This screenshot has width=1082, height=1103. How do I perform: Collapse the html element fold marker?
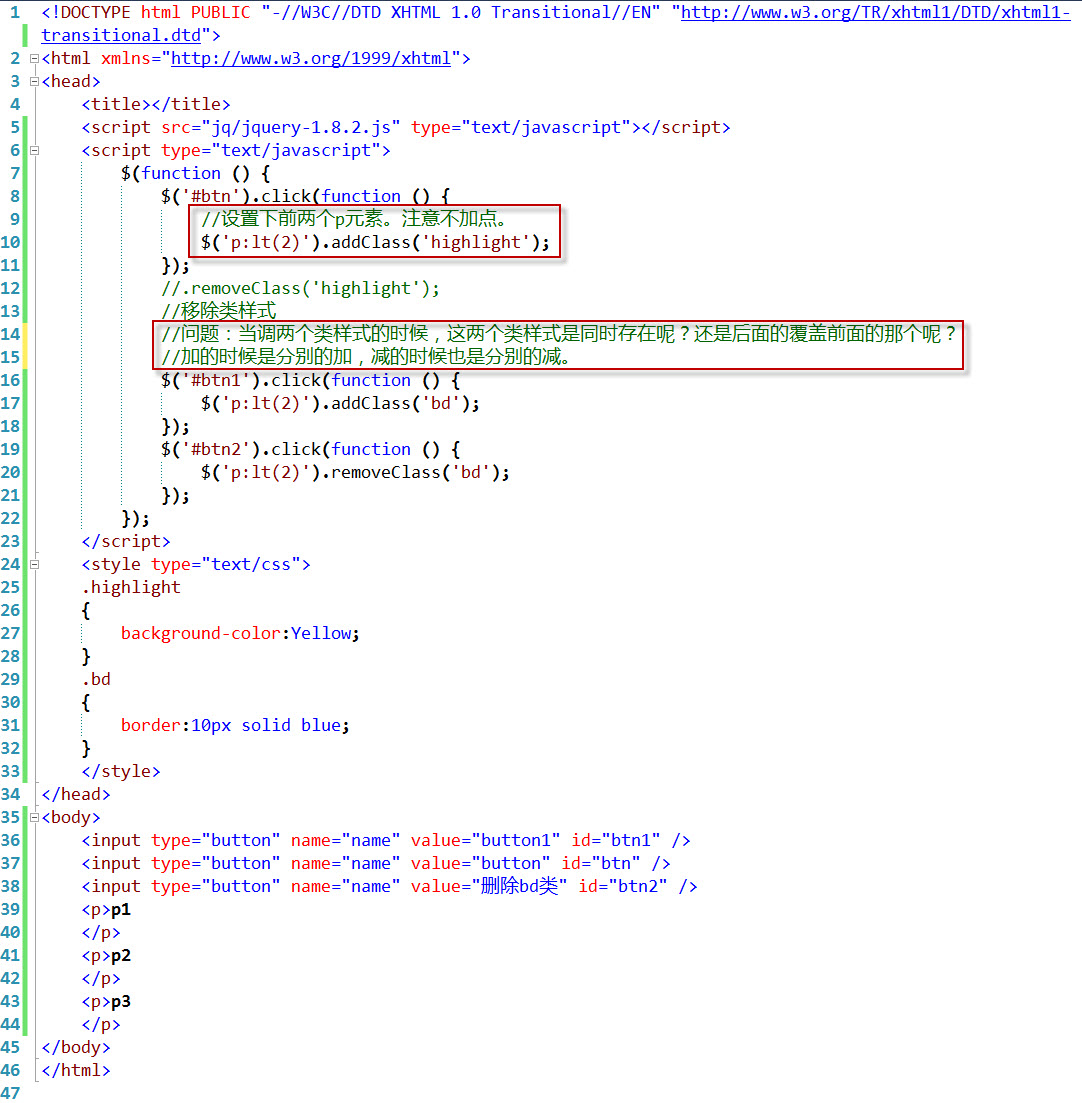[x=34, y=58]
